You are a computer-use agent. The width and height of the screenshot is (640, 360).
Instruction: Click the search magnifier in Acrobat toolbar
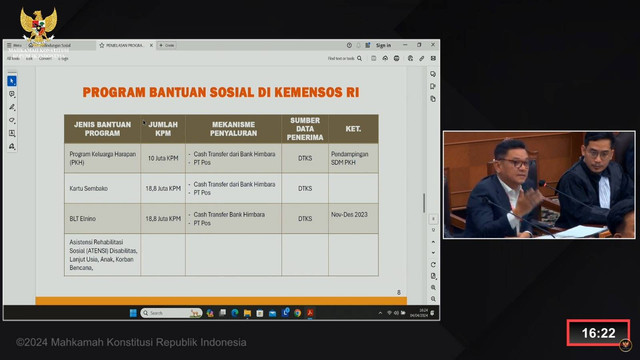click(360, 58)
